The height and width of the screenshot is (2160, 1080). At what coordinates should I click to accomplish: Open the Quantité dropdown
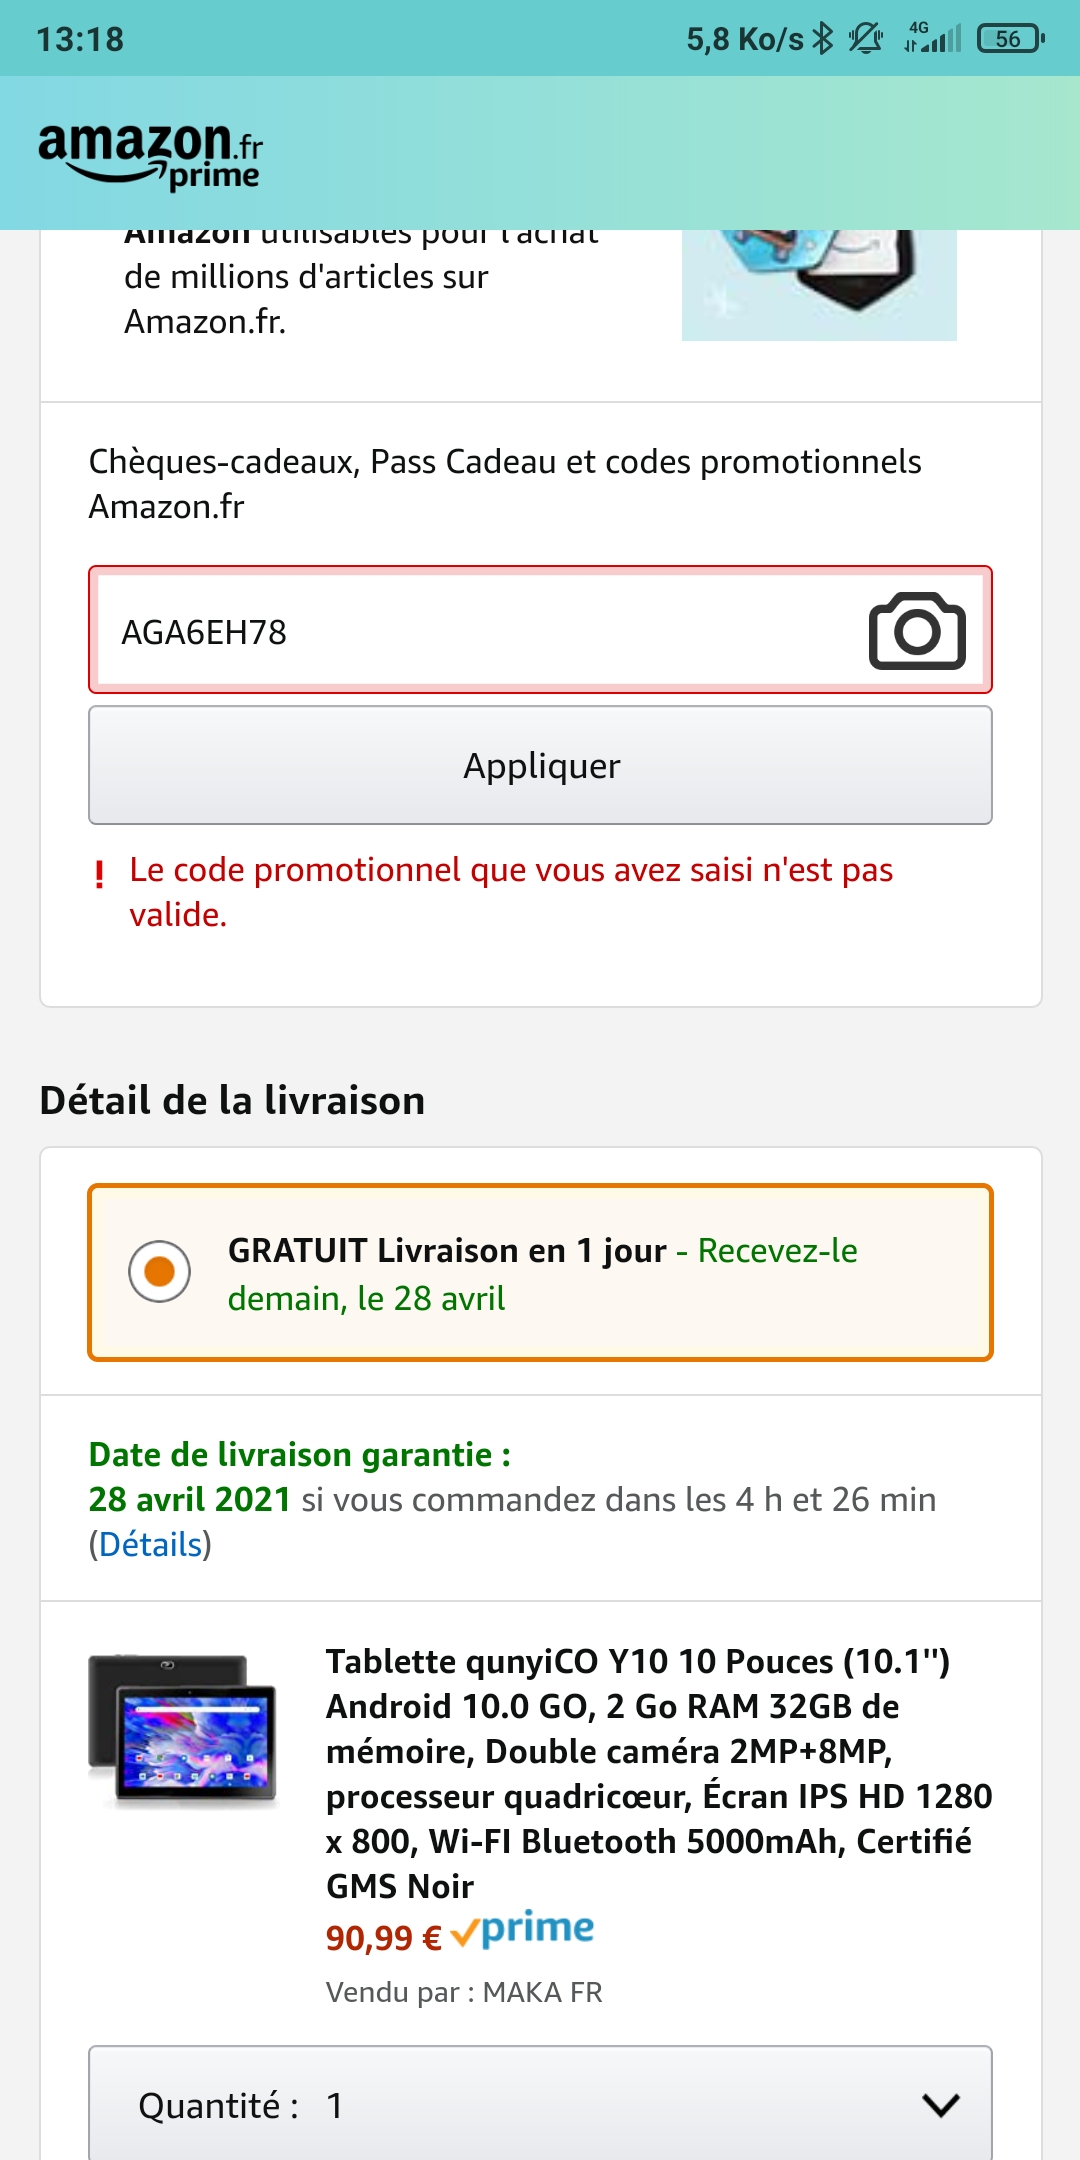(540, 2105)
